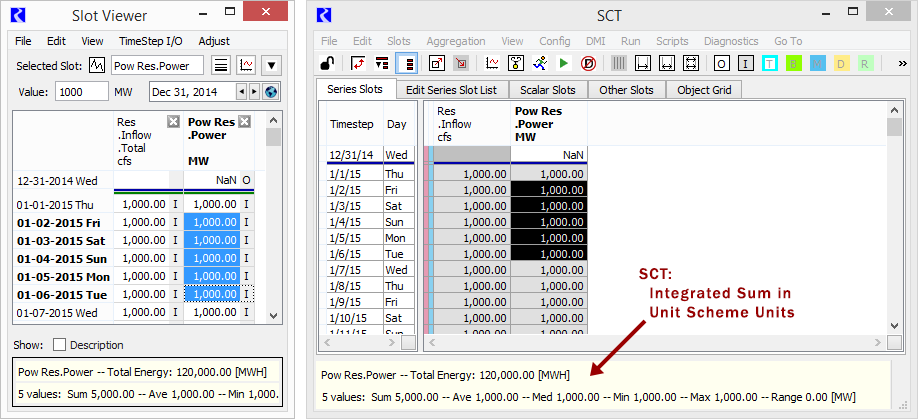Switch to Scalar Slots tab
The height and width of the screenshot is (419, 918).
(x=547, y=90)
